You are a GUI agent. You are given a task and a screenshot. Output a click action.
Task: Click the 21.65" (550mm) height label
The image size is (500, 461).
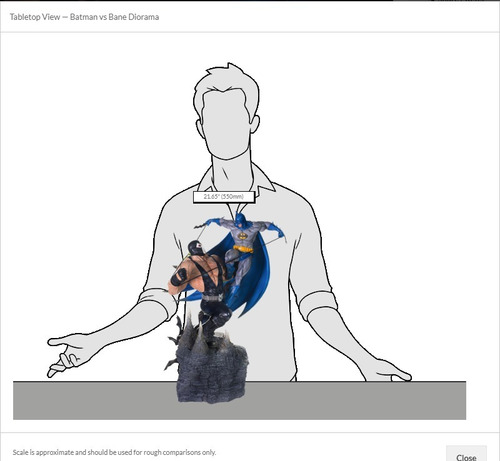pyautogui.click(x=224, y=197)
